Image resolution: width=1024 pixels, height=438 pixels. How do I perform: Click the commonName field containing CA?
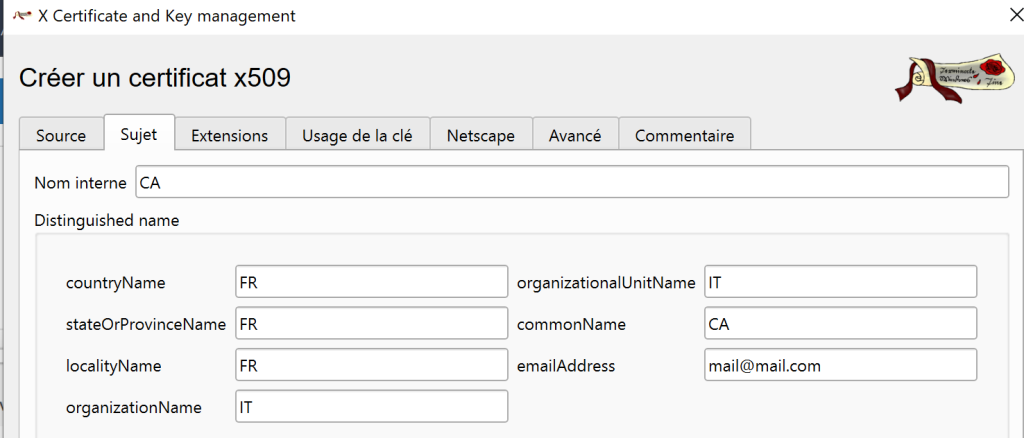coord(840,324)
